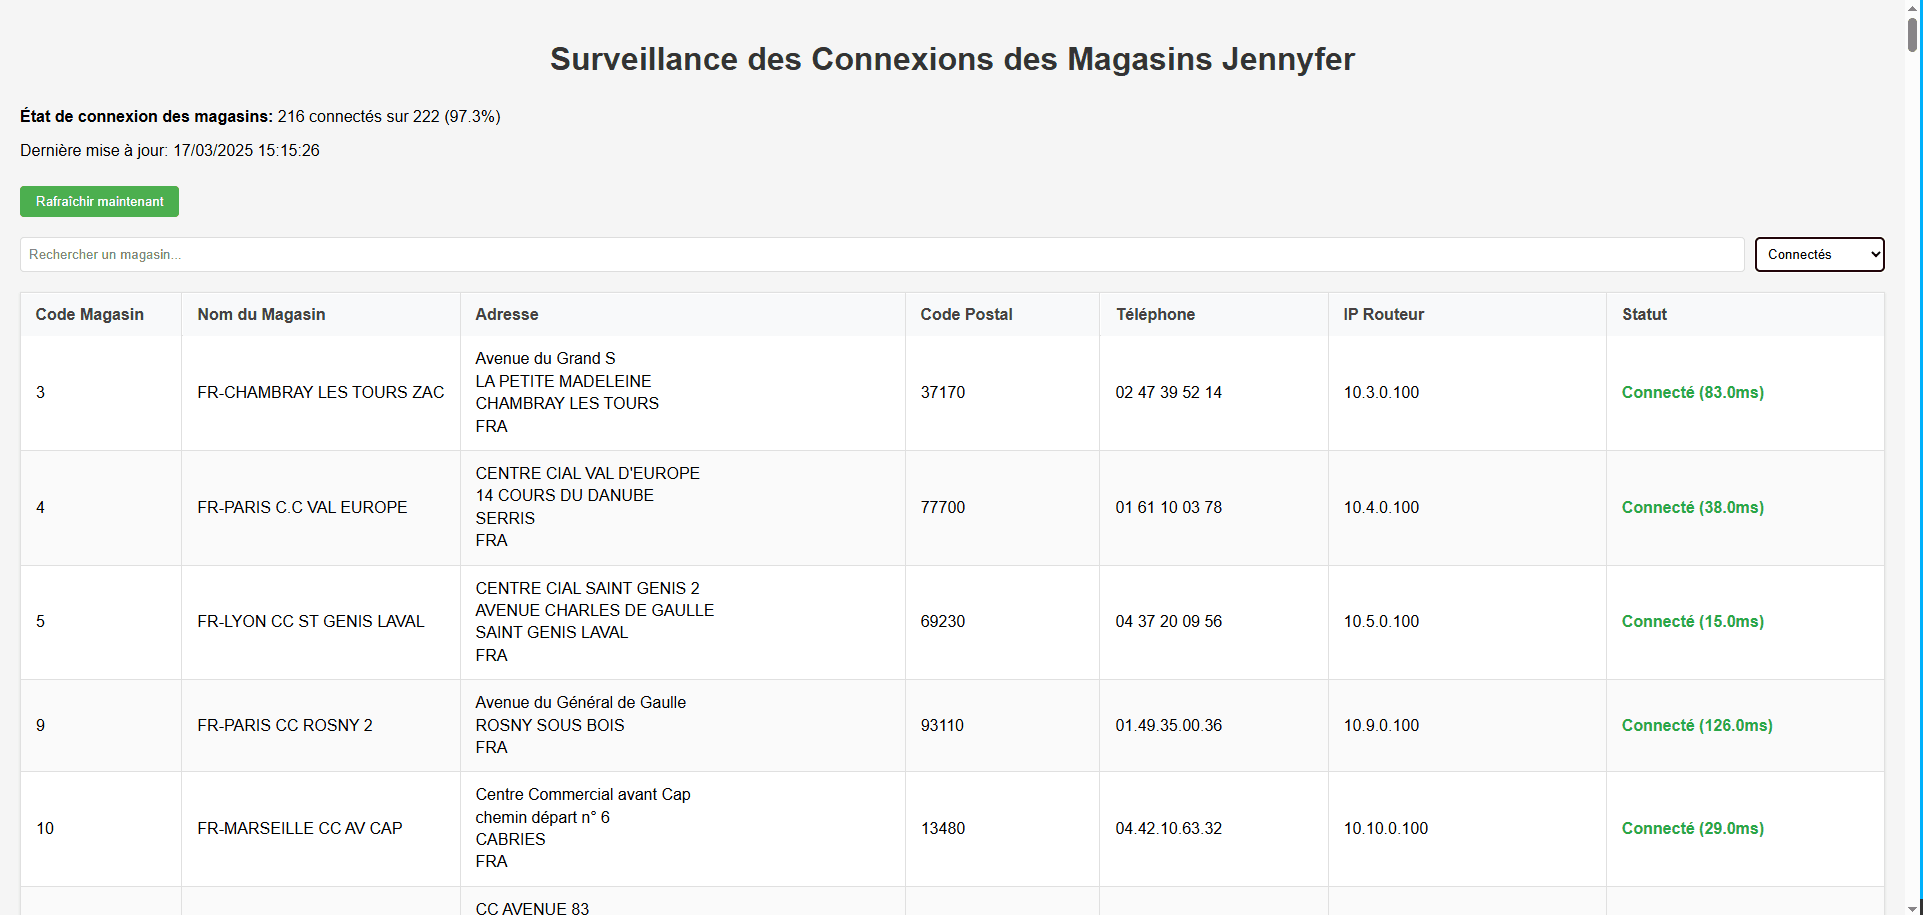The height and width of the screenshot is (915, 1923).
Task: Click router IP 10.5.0.100
Action: [x=1381, y=621]
